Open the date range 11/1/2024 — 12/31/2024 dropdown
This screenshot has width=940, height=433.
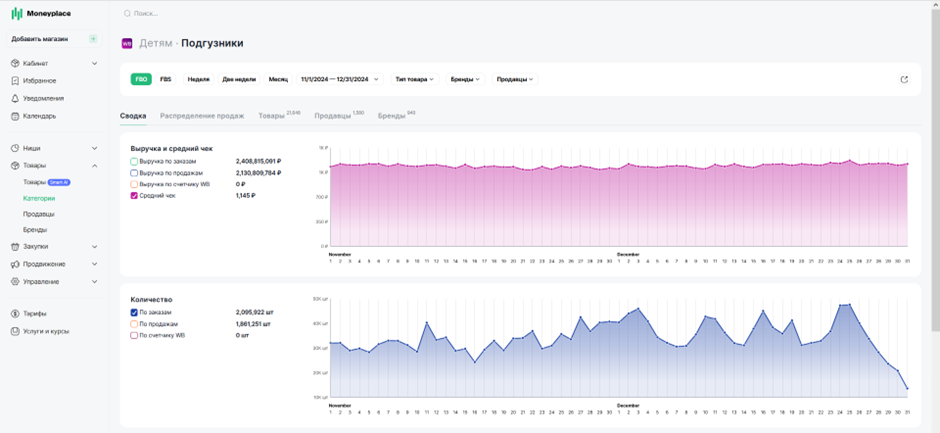(340, 79)
